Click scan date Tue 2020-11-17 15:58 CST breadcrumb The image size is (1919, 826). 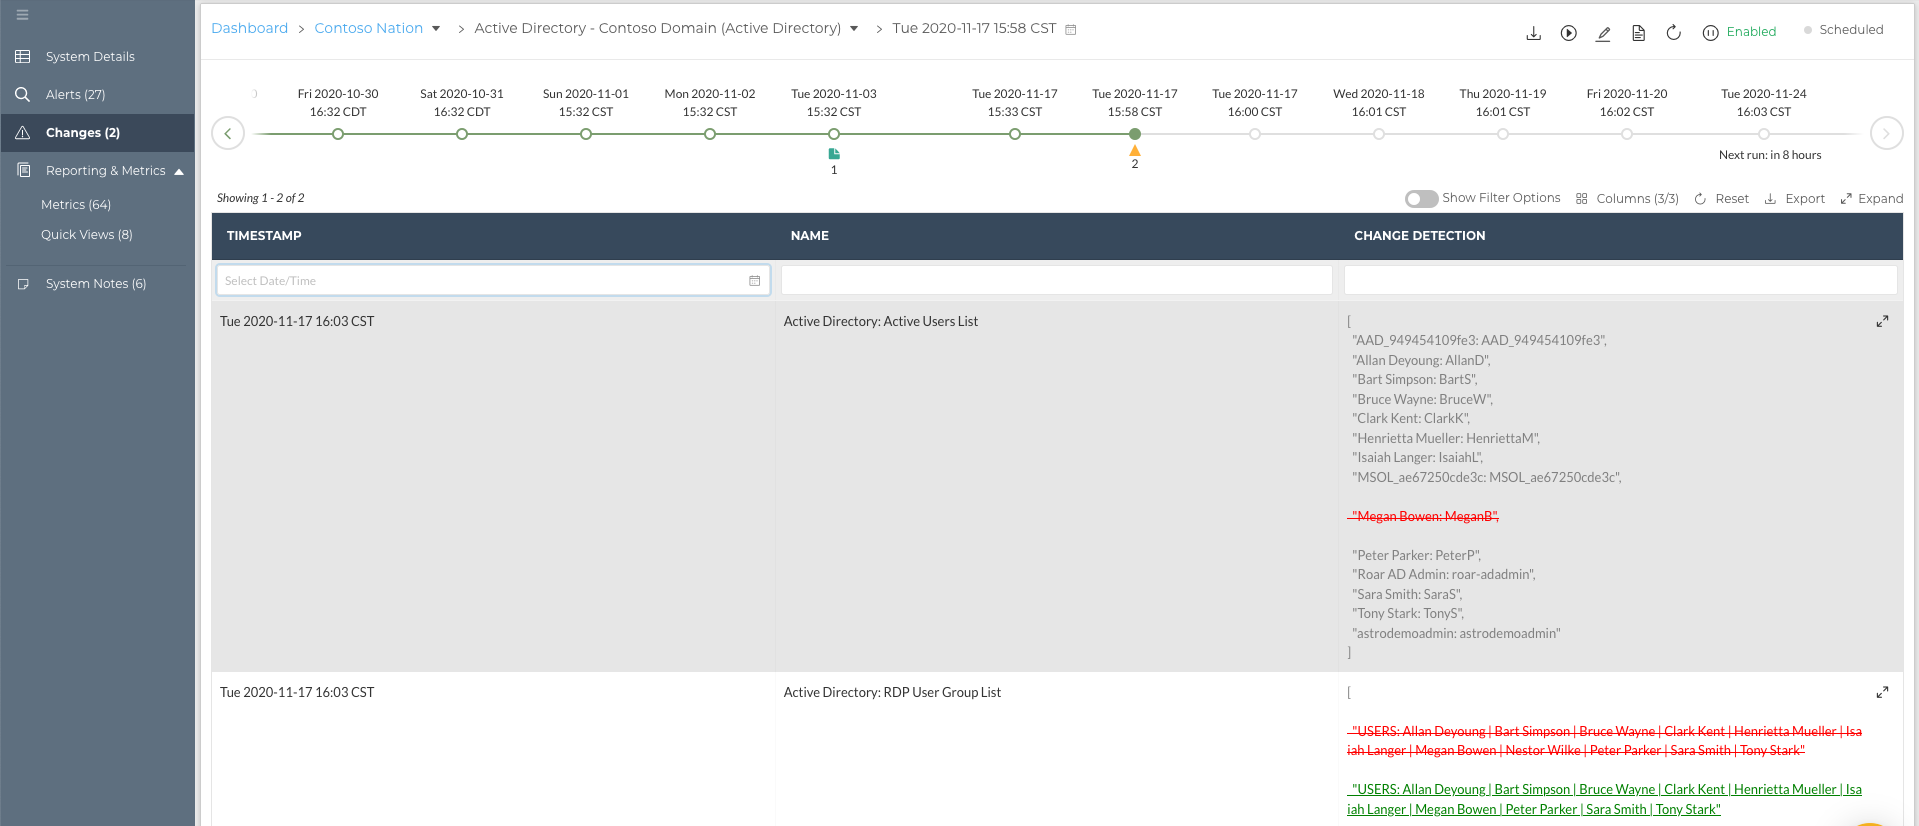[x=974, y=29]
